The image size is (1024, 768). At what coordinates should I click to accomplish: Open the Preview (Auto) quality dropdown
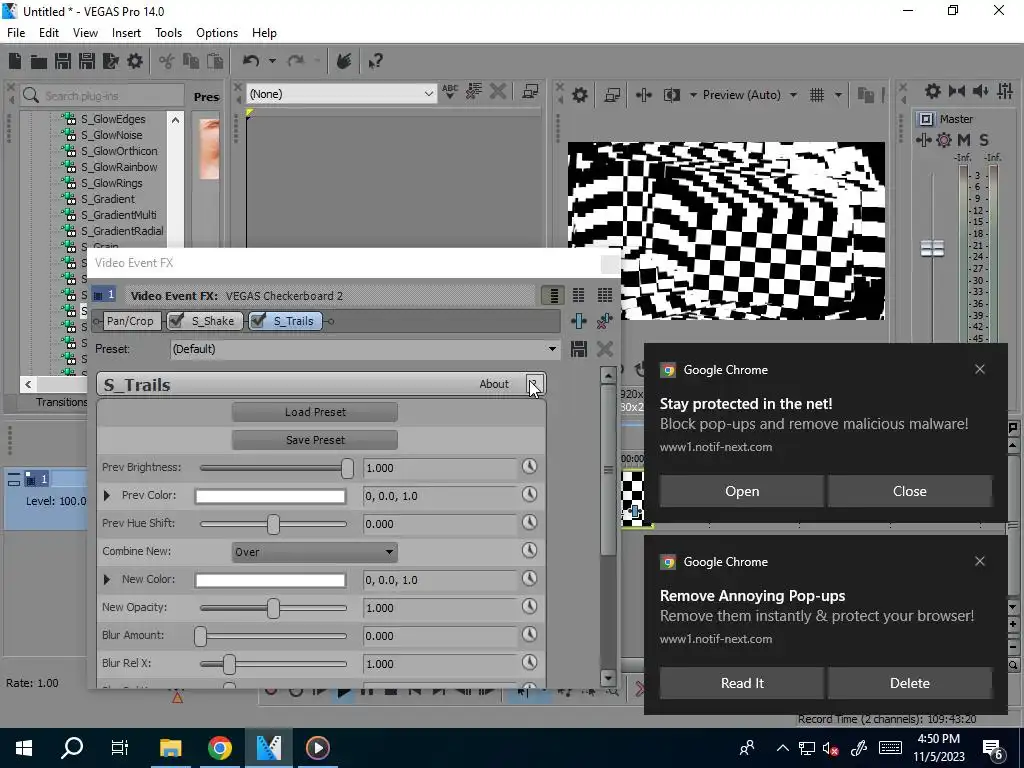[x=750, y=95]
